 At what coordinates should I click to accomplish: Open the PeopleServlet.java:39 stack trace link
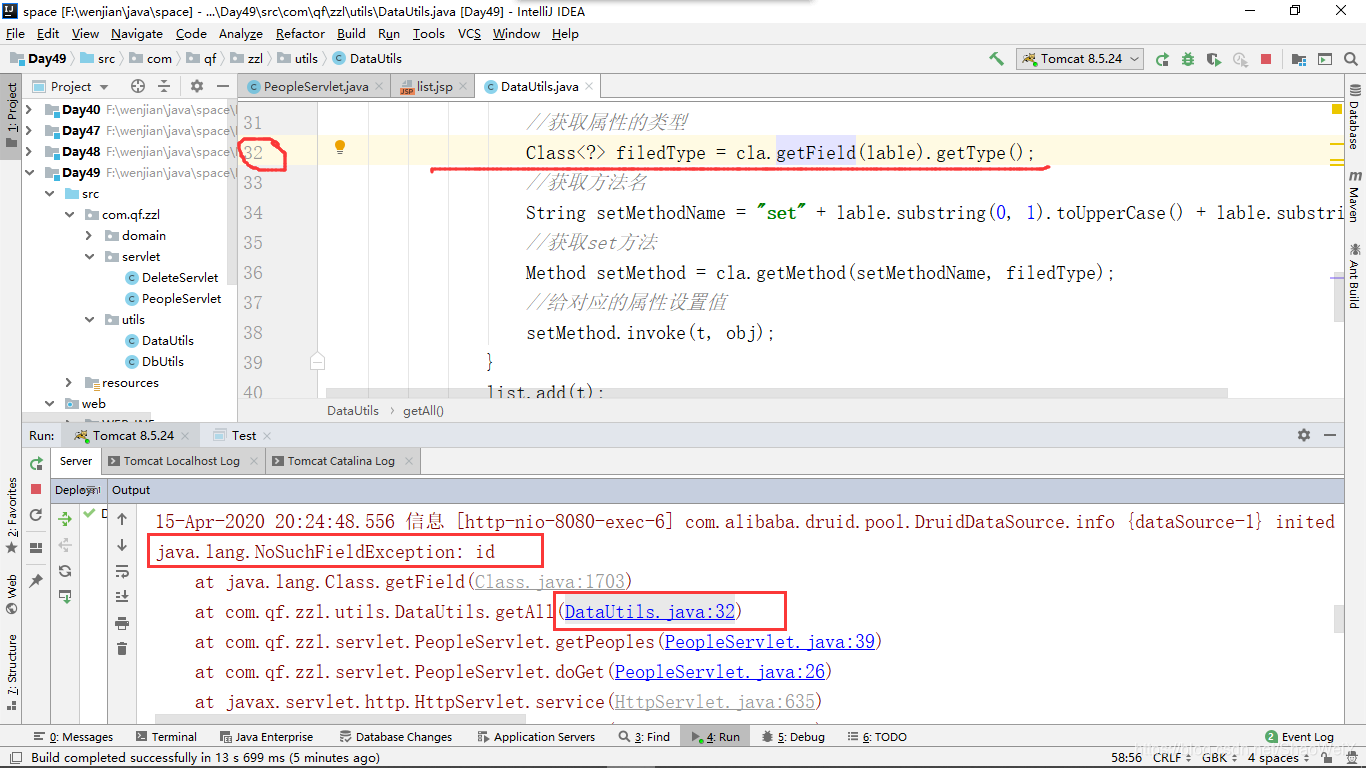coord(769,642)
